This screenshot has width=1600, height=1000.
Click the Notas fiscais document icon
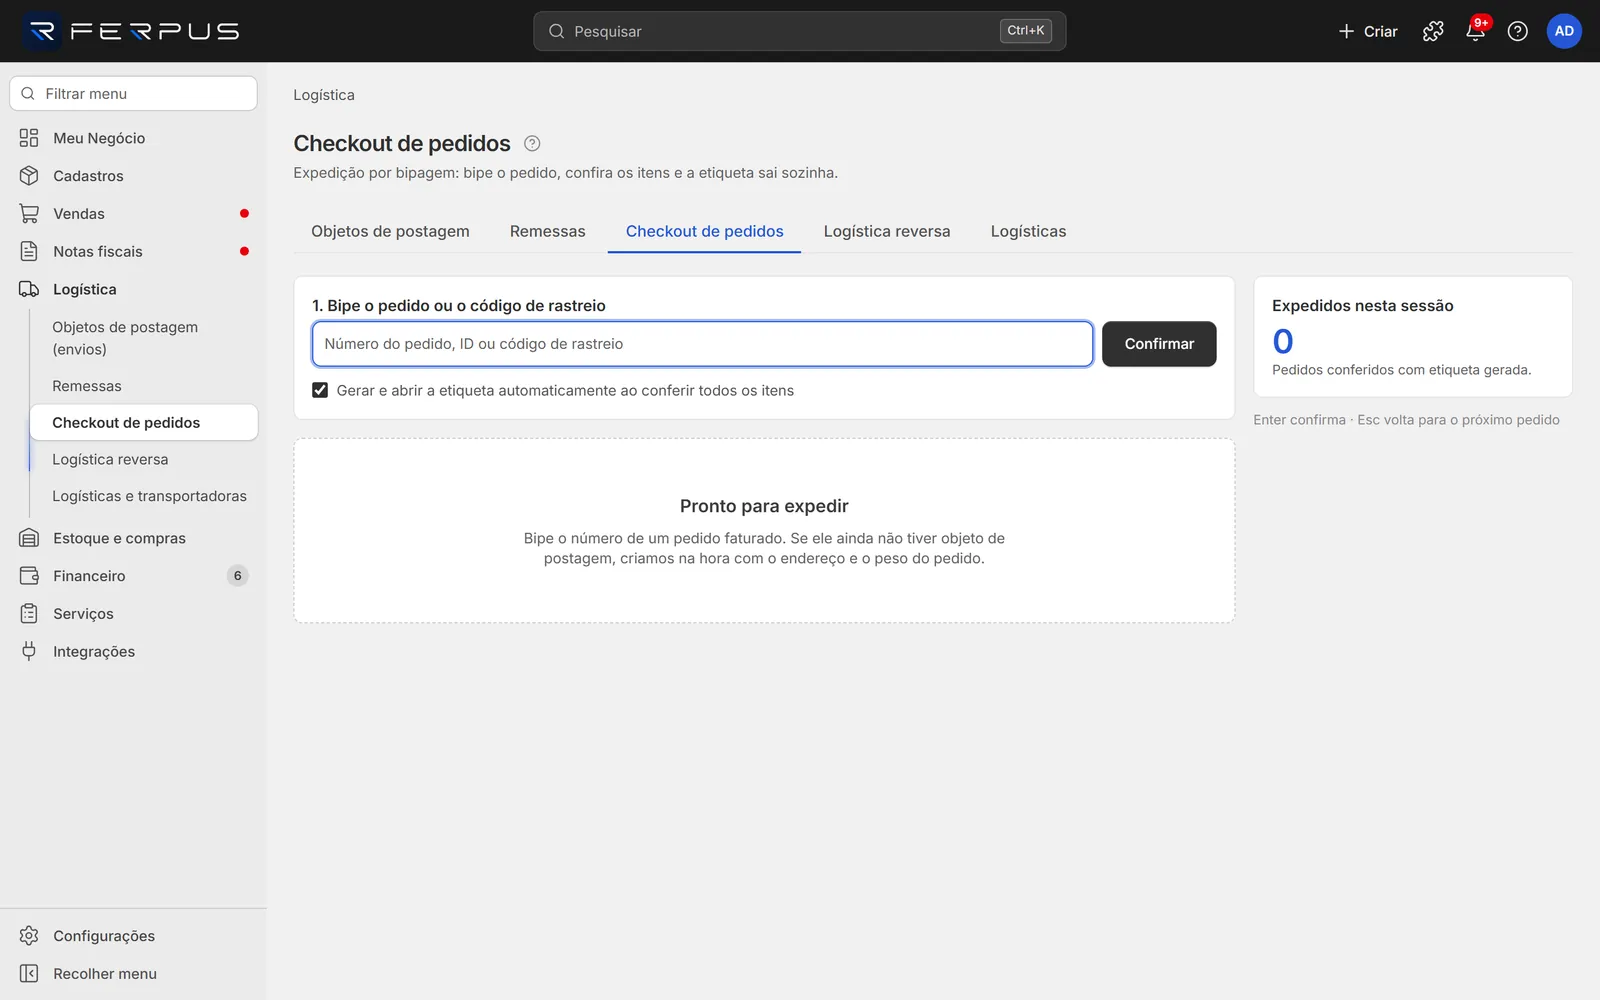[x=29, y=251]
